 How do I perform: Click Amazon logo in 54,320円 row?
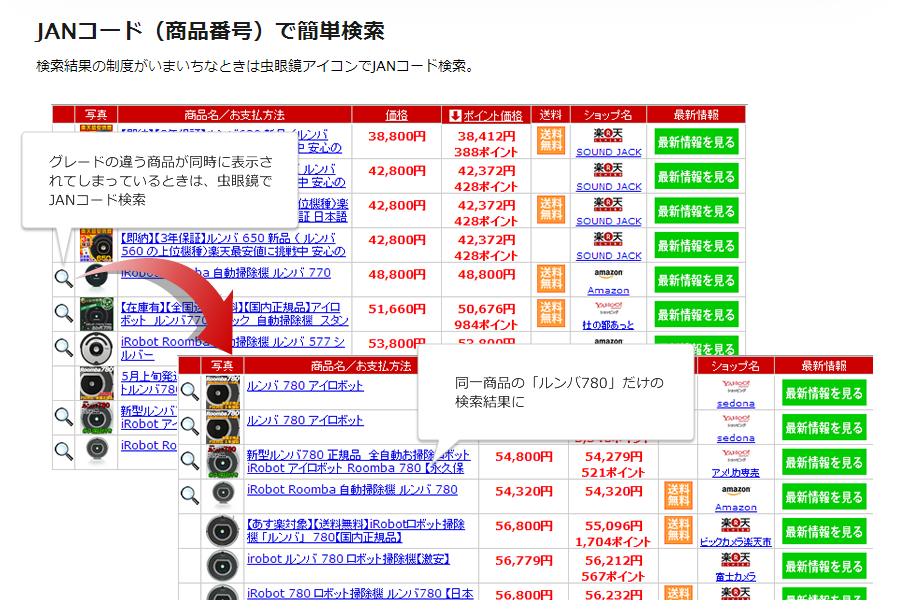(736, 490)
